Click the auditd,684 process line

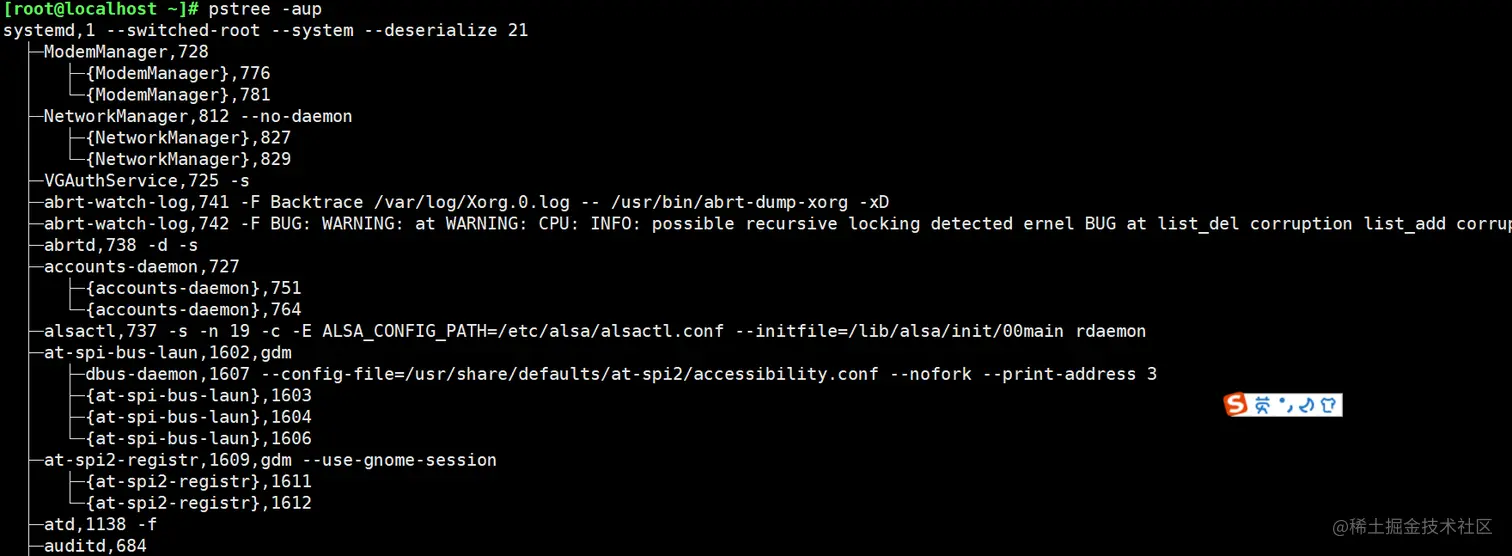pos(95,546)
